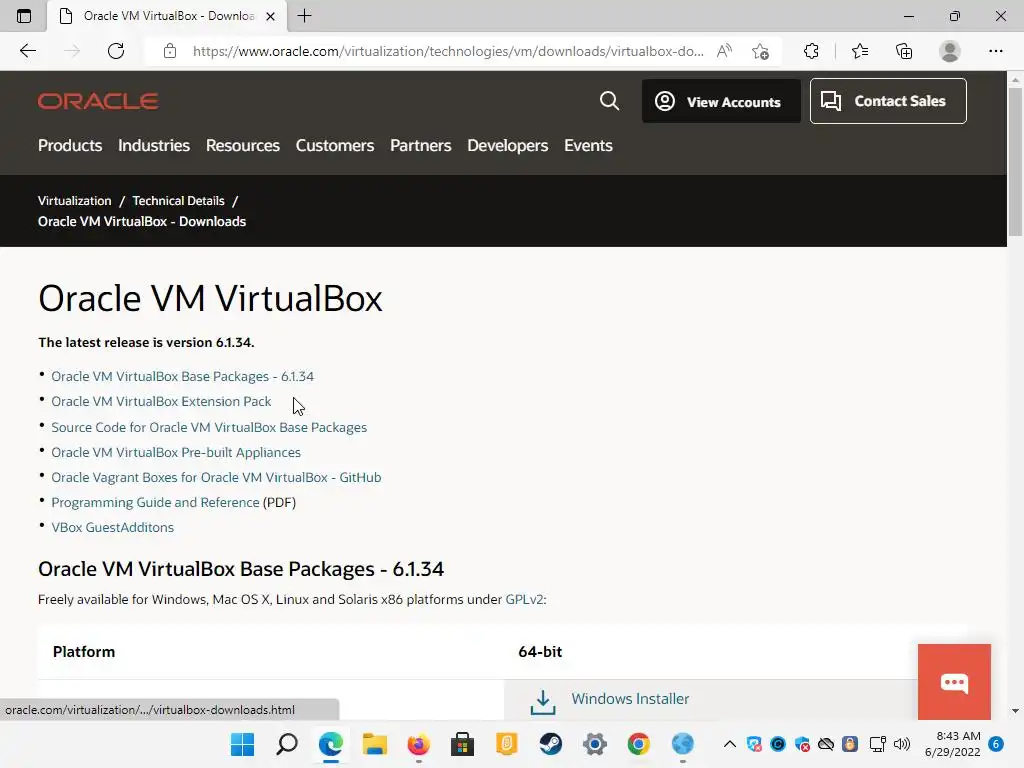Viewport: 1024px width, 768px height.
Task: Click the browser profile avatar
Action: [x=950, y=51]
